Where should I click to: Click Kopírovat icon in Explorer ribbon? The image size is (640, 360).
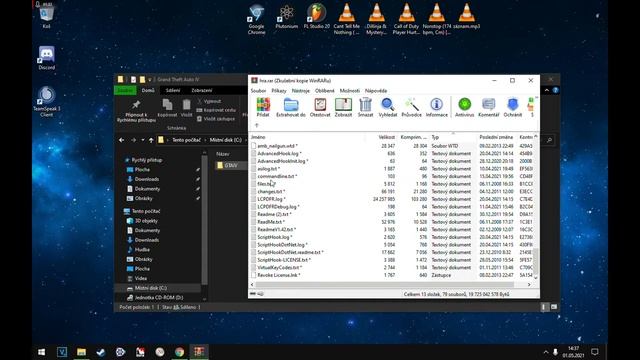[x=167, y=109]
